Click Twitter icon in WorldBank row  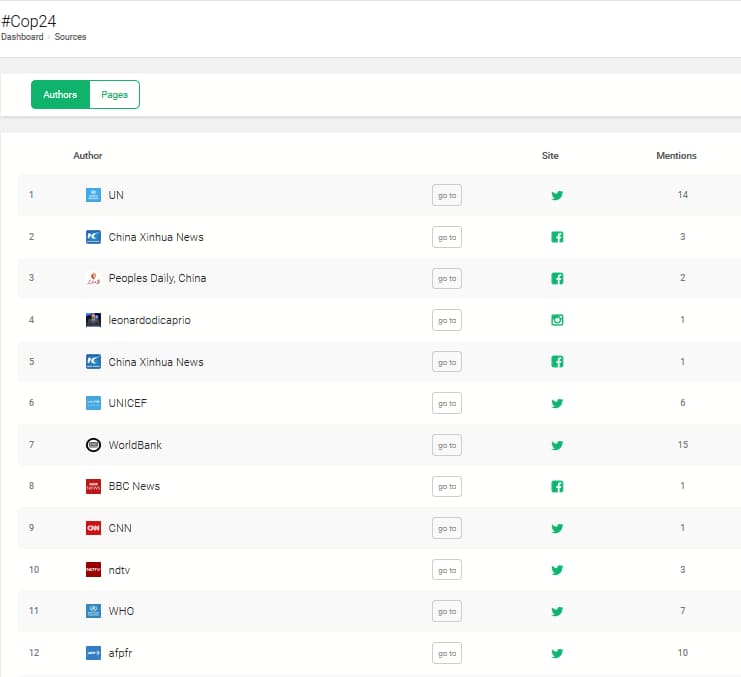[557, 445]
